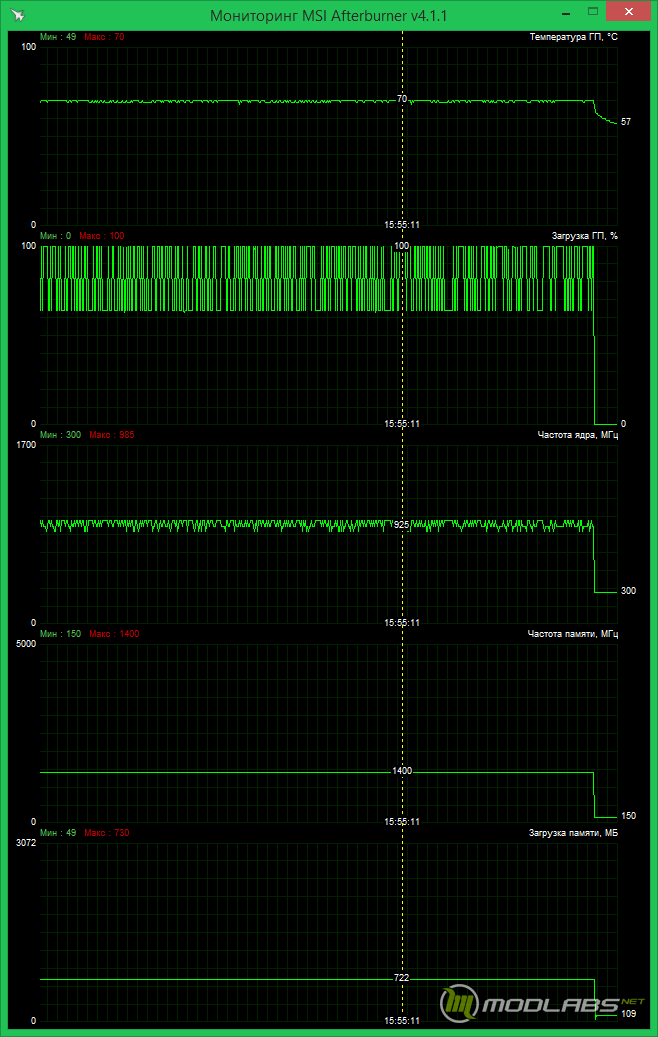Click timestamp 15:55:11 under the temperature graph
Image resolution: width=658 pixels, height=1037 pixels.
[402, 225]
